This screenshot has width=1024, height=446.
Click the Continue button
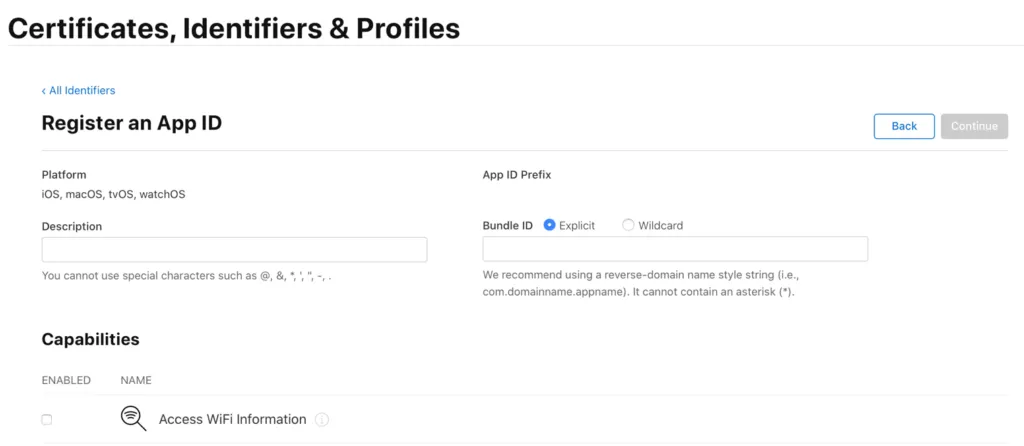click(x=974, y=126)
